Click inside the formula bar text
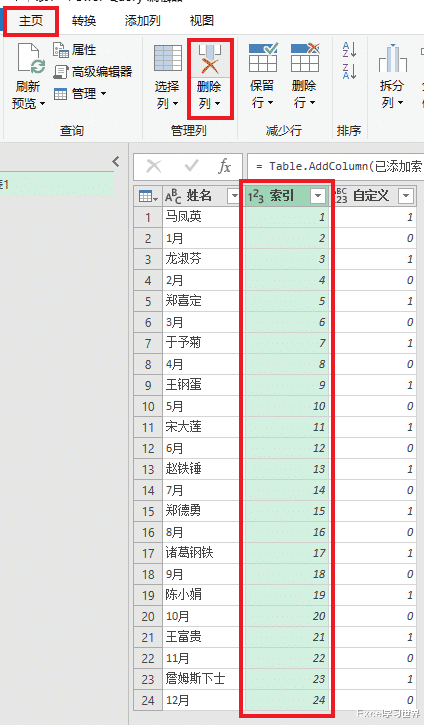This screenshot has height=725, width=424. click(337, 166)
